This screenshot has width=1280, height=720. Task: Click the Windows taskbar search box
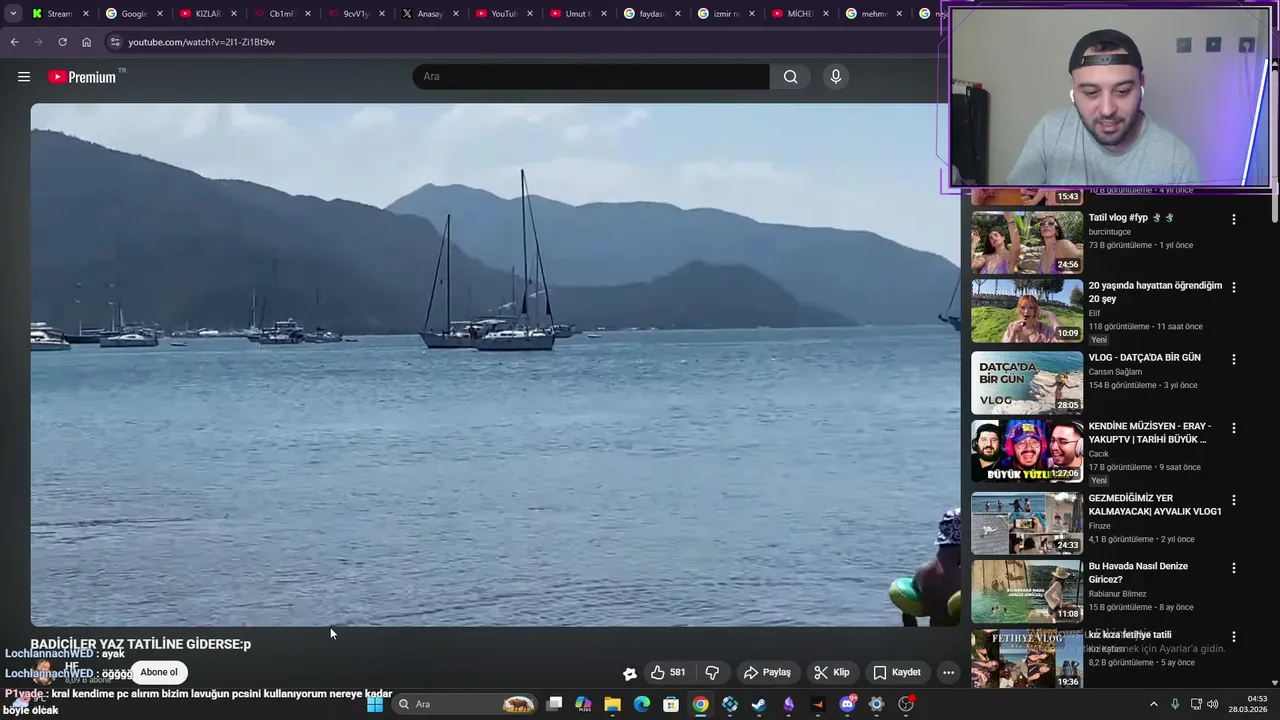[x=466, y=704]
